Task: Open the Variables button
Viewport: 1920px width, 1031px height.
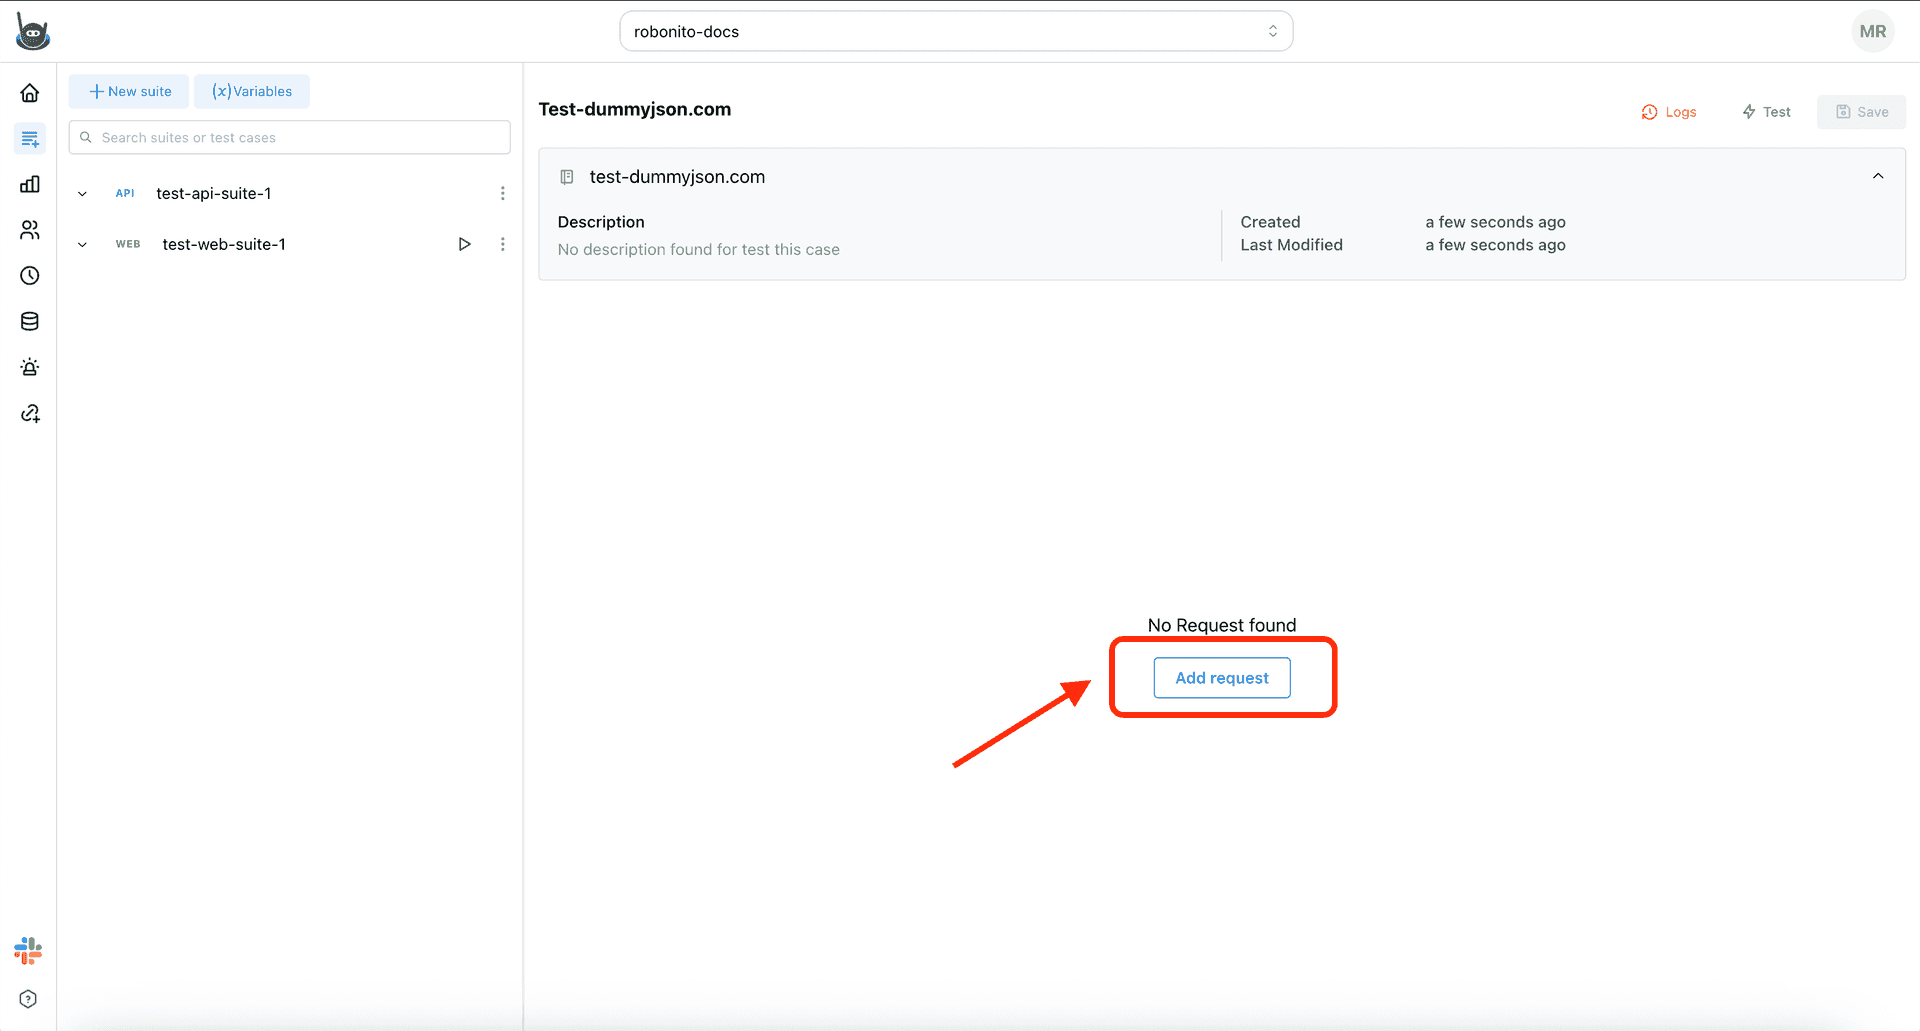Action: [x=252, y=91]
